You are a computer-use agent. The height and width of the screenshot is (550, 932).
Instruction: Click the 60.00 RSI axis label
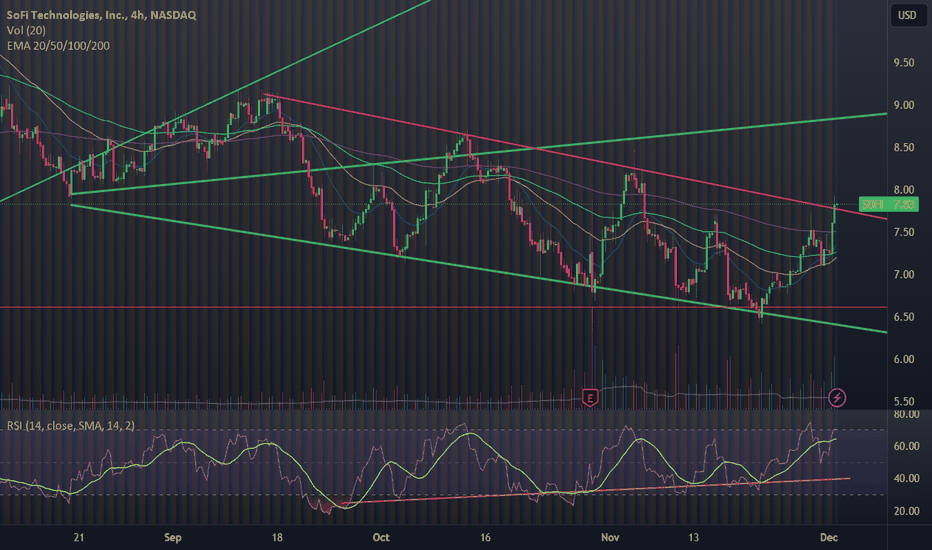coord(906,446)
